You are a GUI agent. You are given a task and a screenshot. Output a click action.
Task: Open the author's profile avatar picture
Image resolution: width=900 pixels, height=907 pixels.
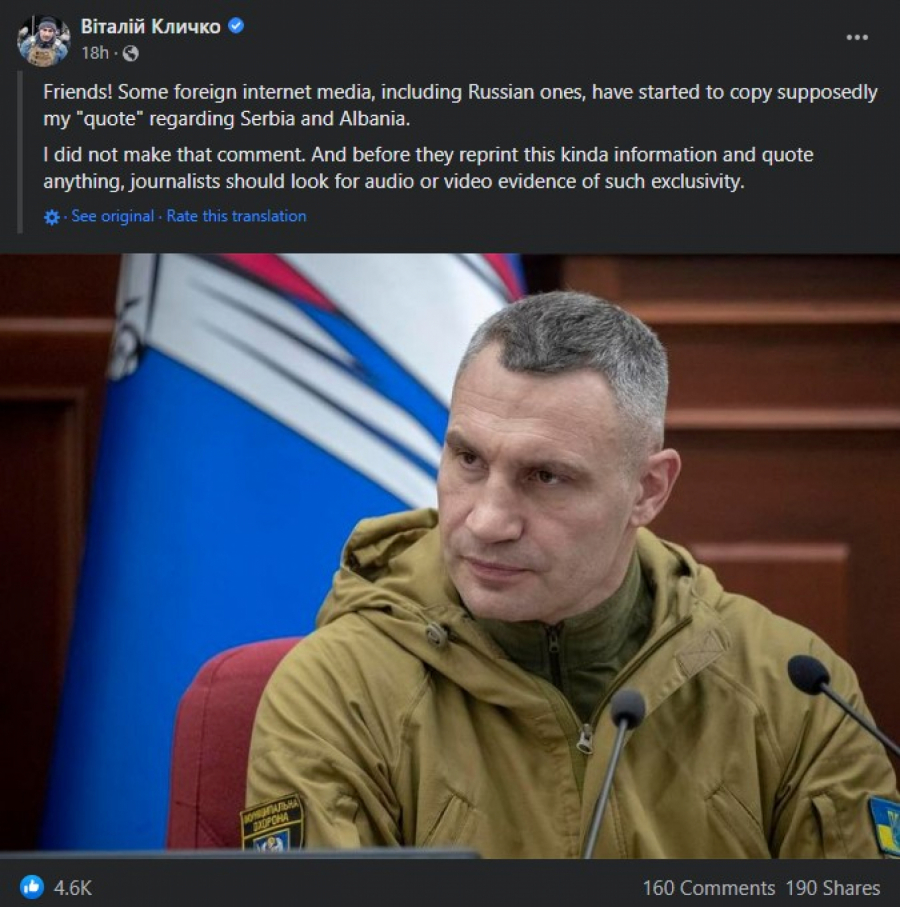coord(44,40)
